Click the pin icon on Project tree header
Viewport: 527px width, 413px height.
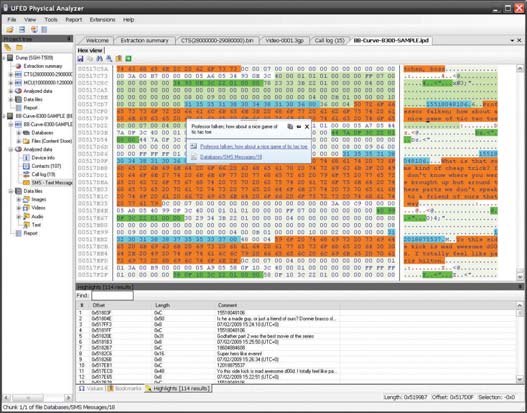tap(69, 39)
